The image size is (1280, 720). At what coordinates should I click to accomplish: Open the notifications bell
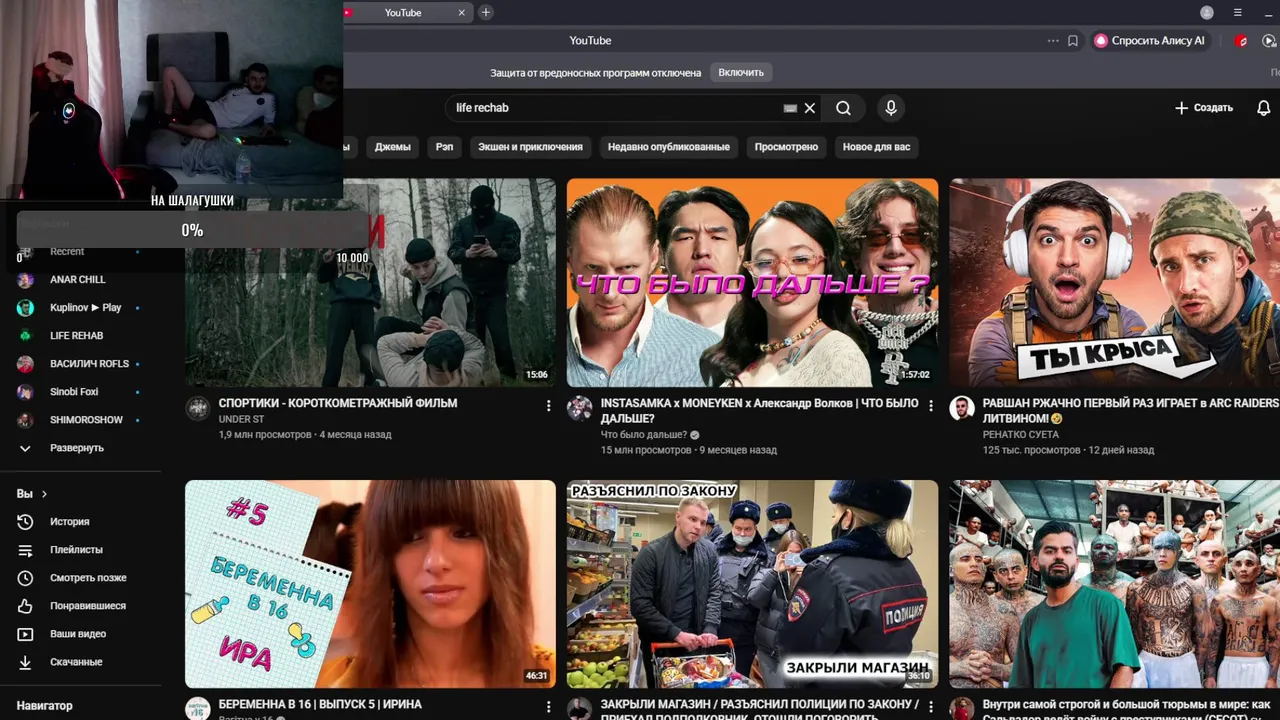(1263, 108)
